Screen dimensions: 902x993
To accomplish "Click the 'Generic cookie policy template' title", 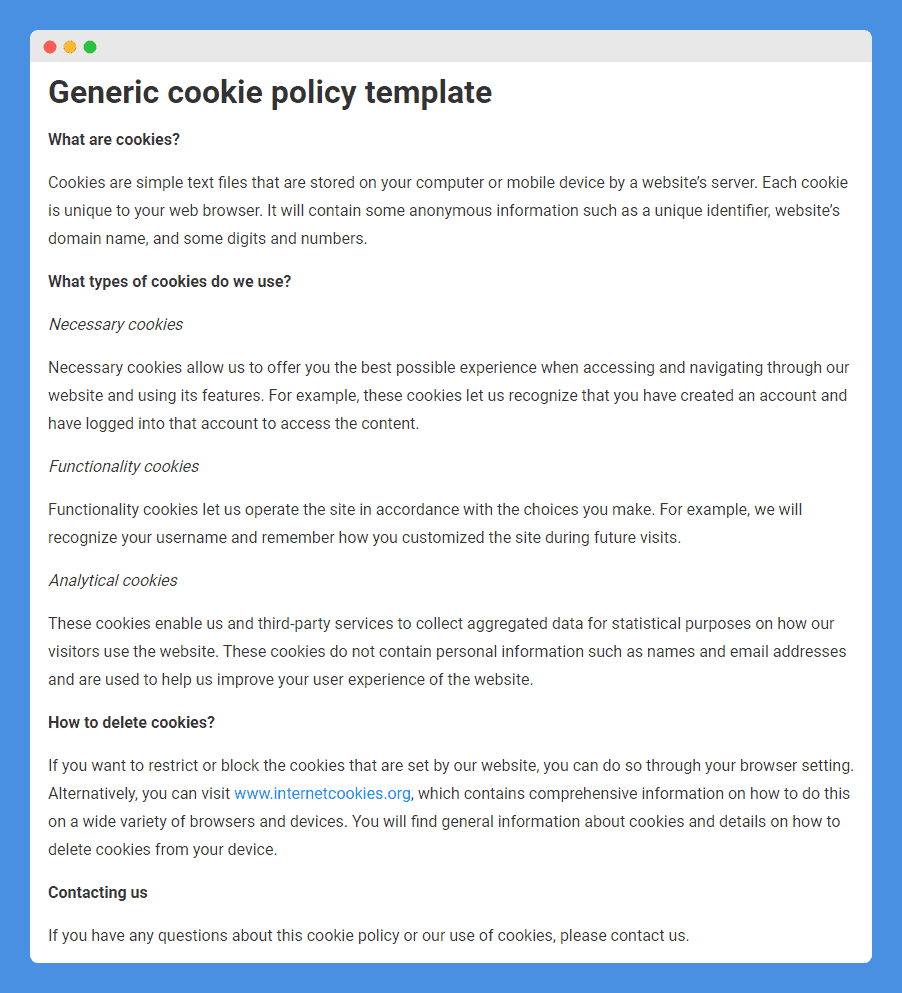I will click(270, 92).
